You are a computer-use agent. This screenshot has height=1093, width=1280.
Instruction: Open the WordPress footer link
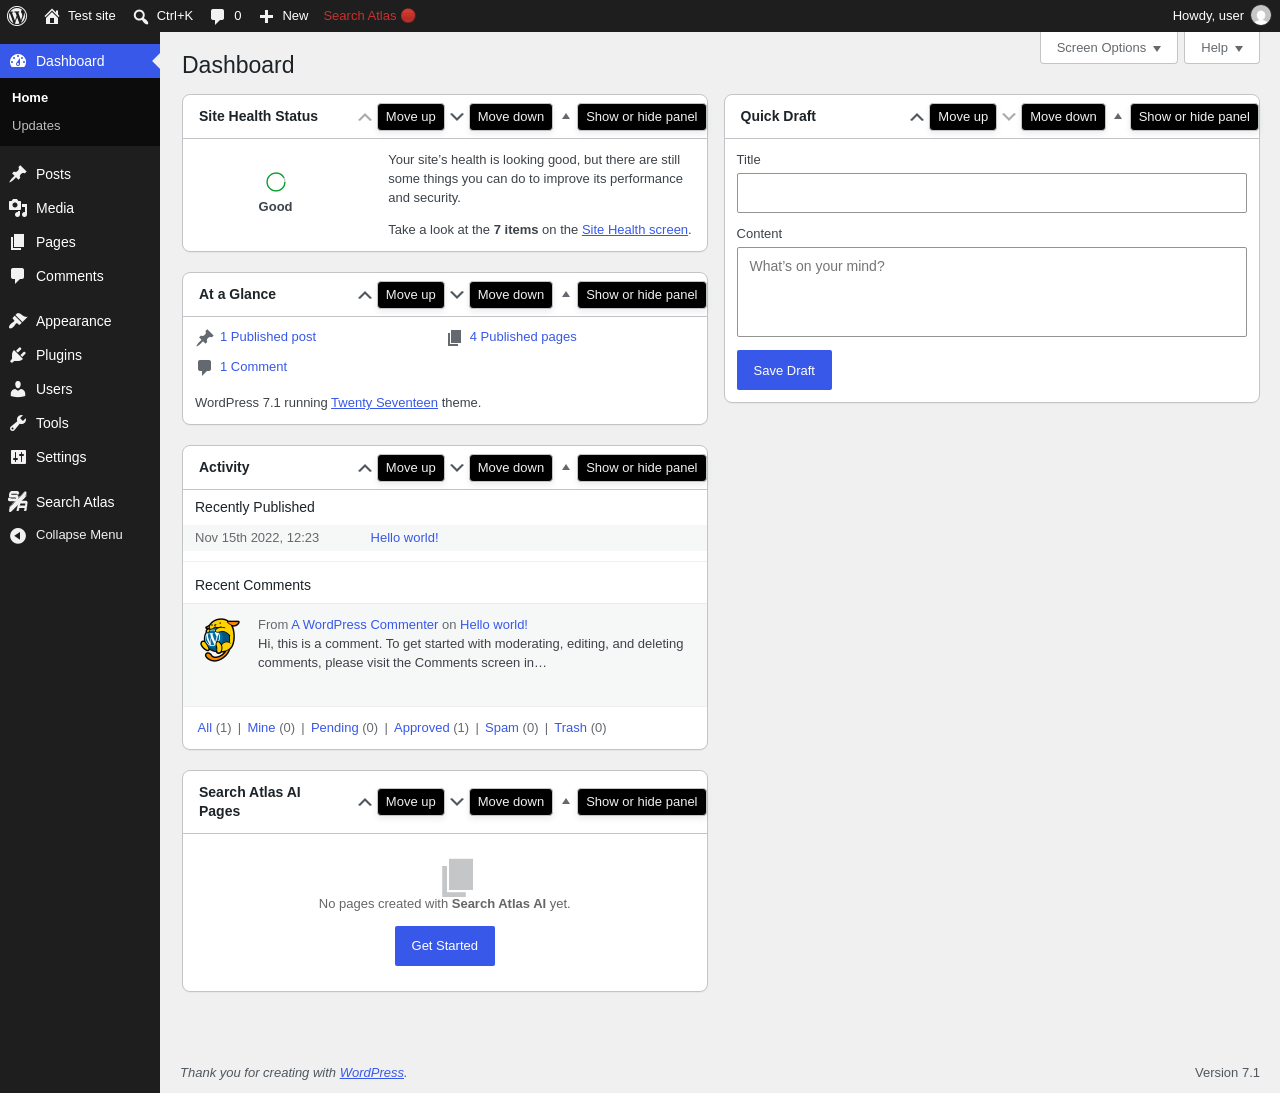pyautogui.click(x=372, y=1073)
